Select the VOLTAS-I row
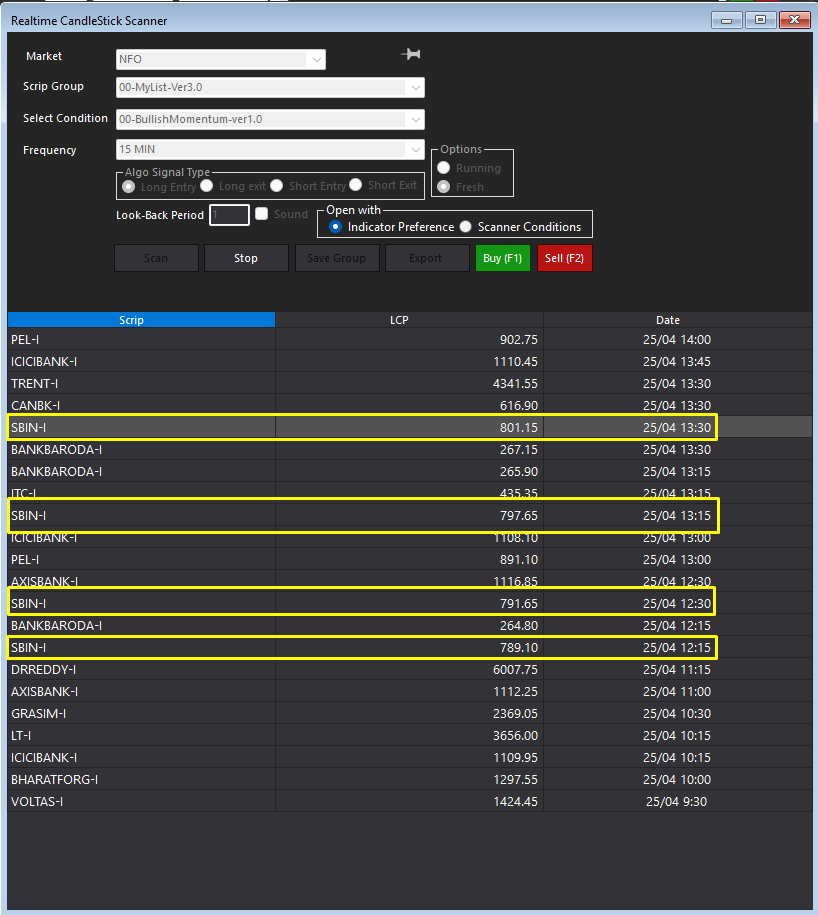The width and height of the screenshot is (818, 915). click(x=410, y=802)
